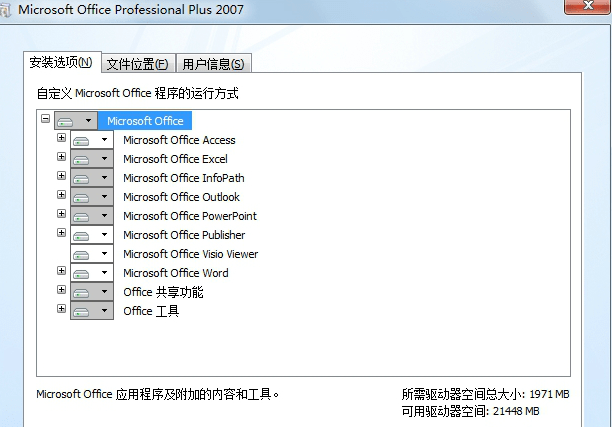
Task: Click the drive icon beside Visio Viewer
Action: [x=83, y=254]
